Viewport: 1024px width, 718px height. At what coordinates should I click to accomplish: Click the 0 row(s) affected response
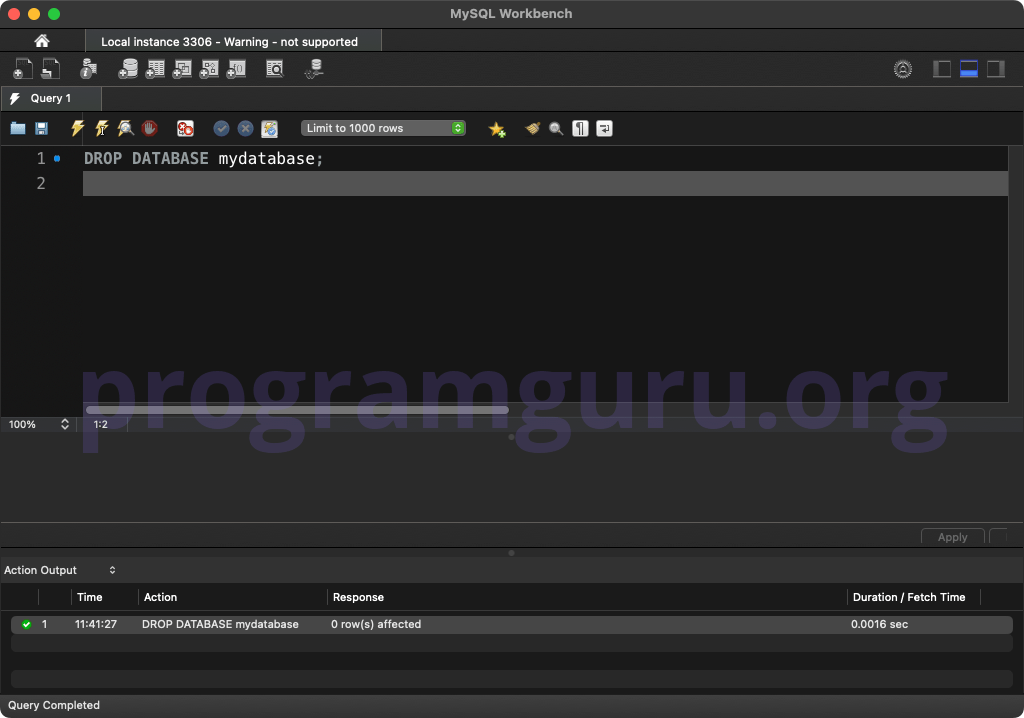click(x=376, y=624)
